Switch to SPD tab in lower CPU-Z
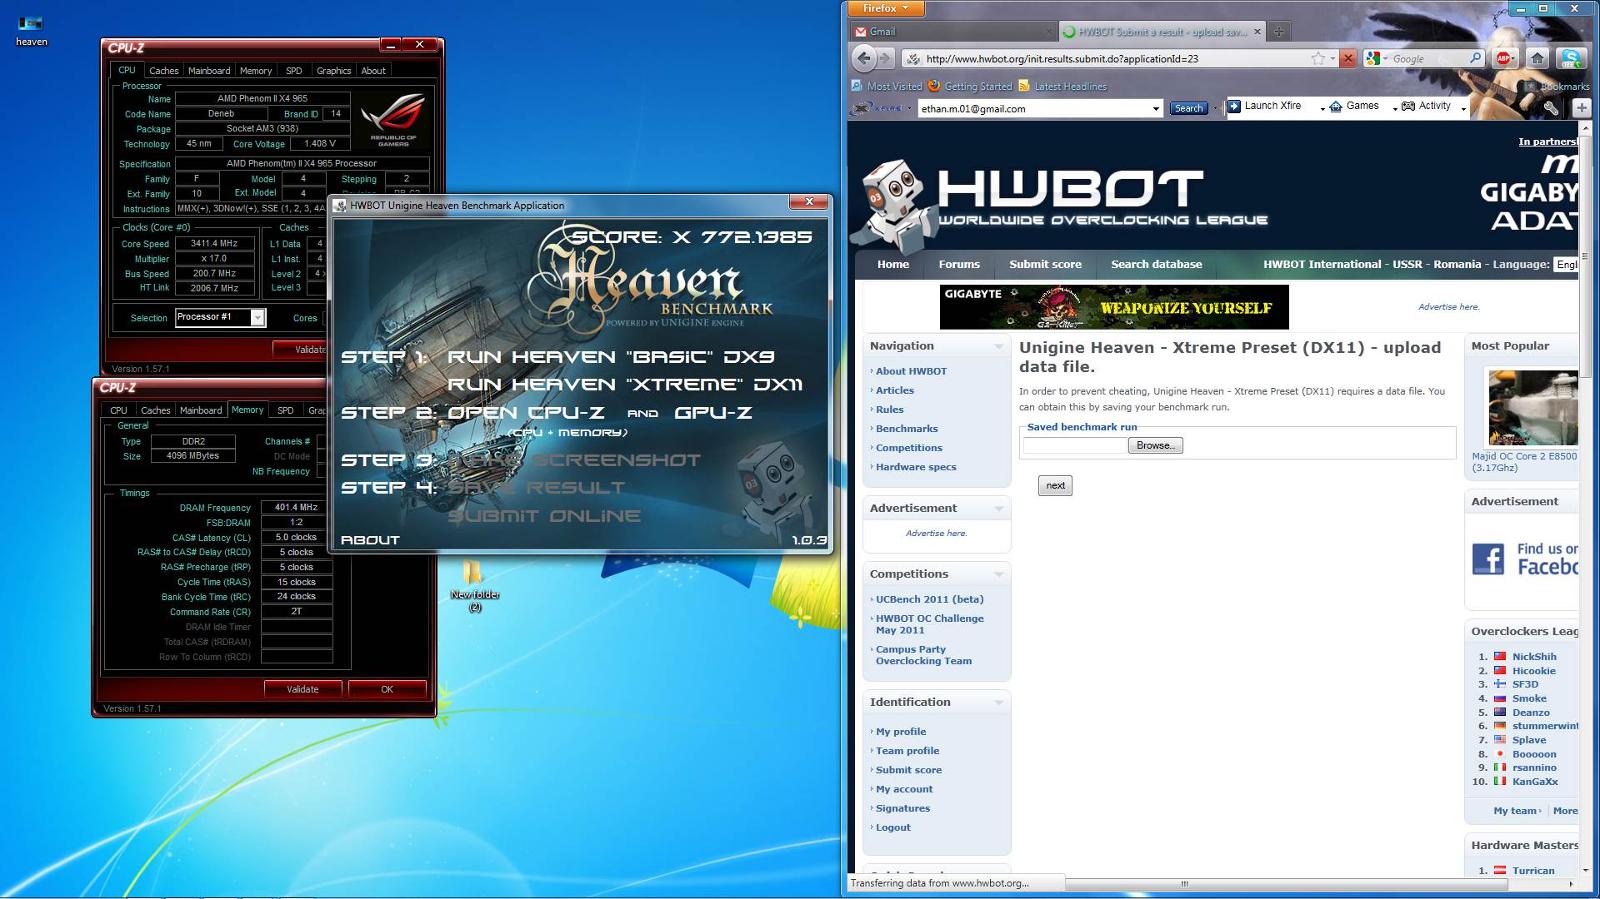The width and height of the screenshot is (1600, 899). tap(285, 410)
